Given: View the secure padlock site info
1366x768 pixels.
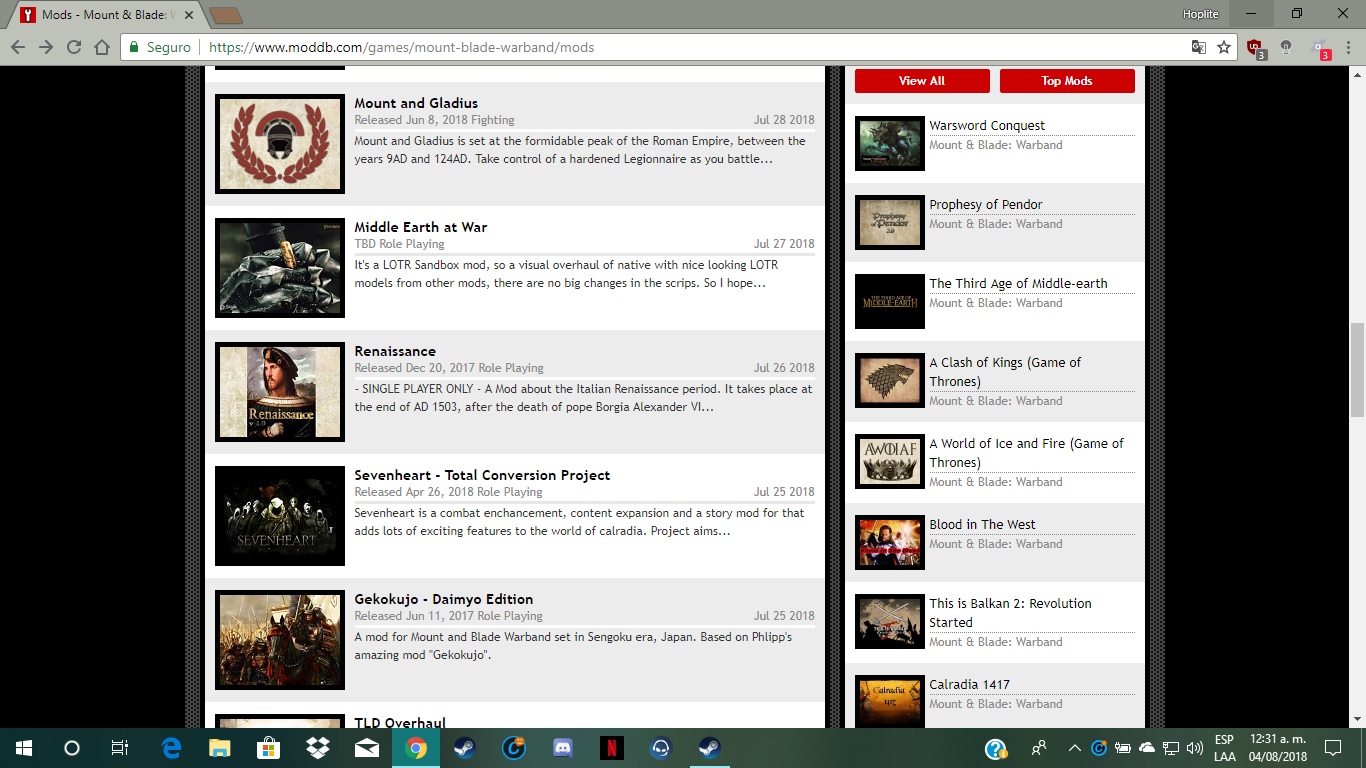Looking at the screenshot, I should 134,47.
